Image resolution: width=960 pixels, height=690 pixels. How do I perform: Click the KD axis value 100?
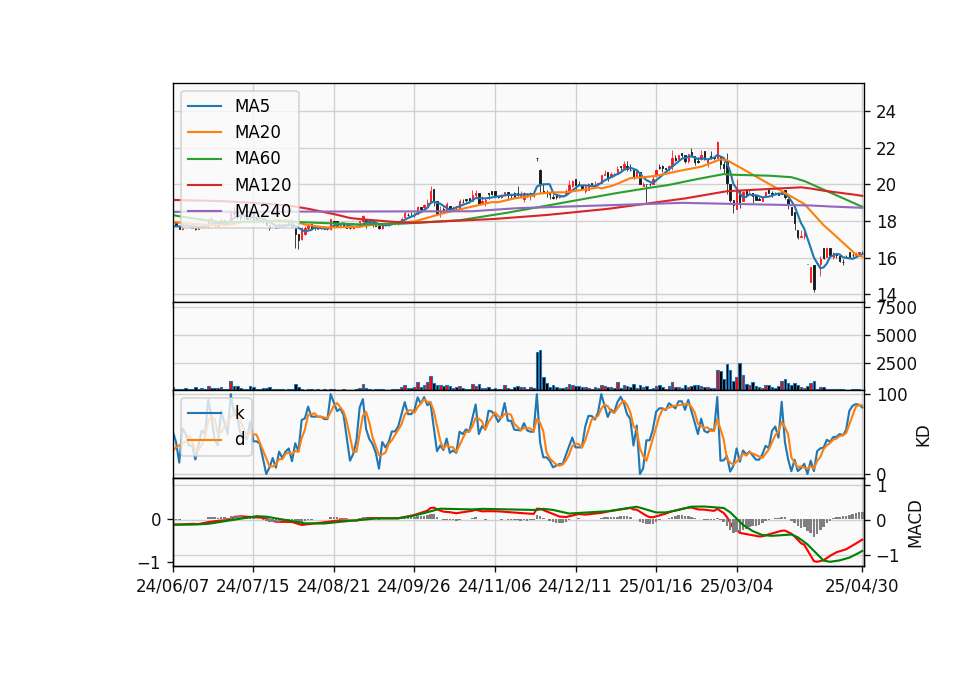pyautogui.click(x=891, y=395)
